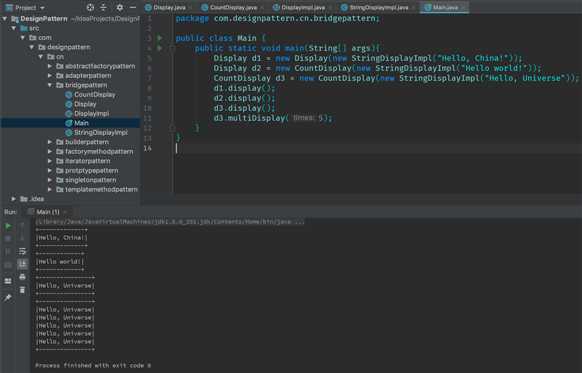Click the print icon in Run toolbar
The image size is (582, 373).
click(22, 277)
